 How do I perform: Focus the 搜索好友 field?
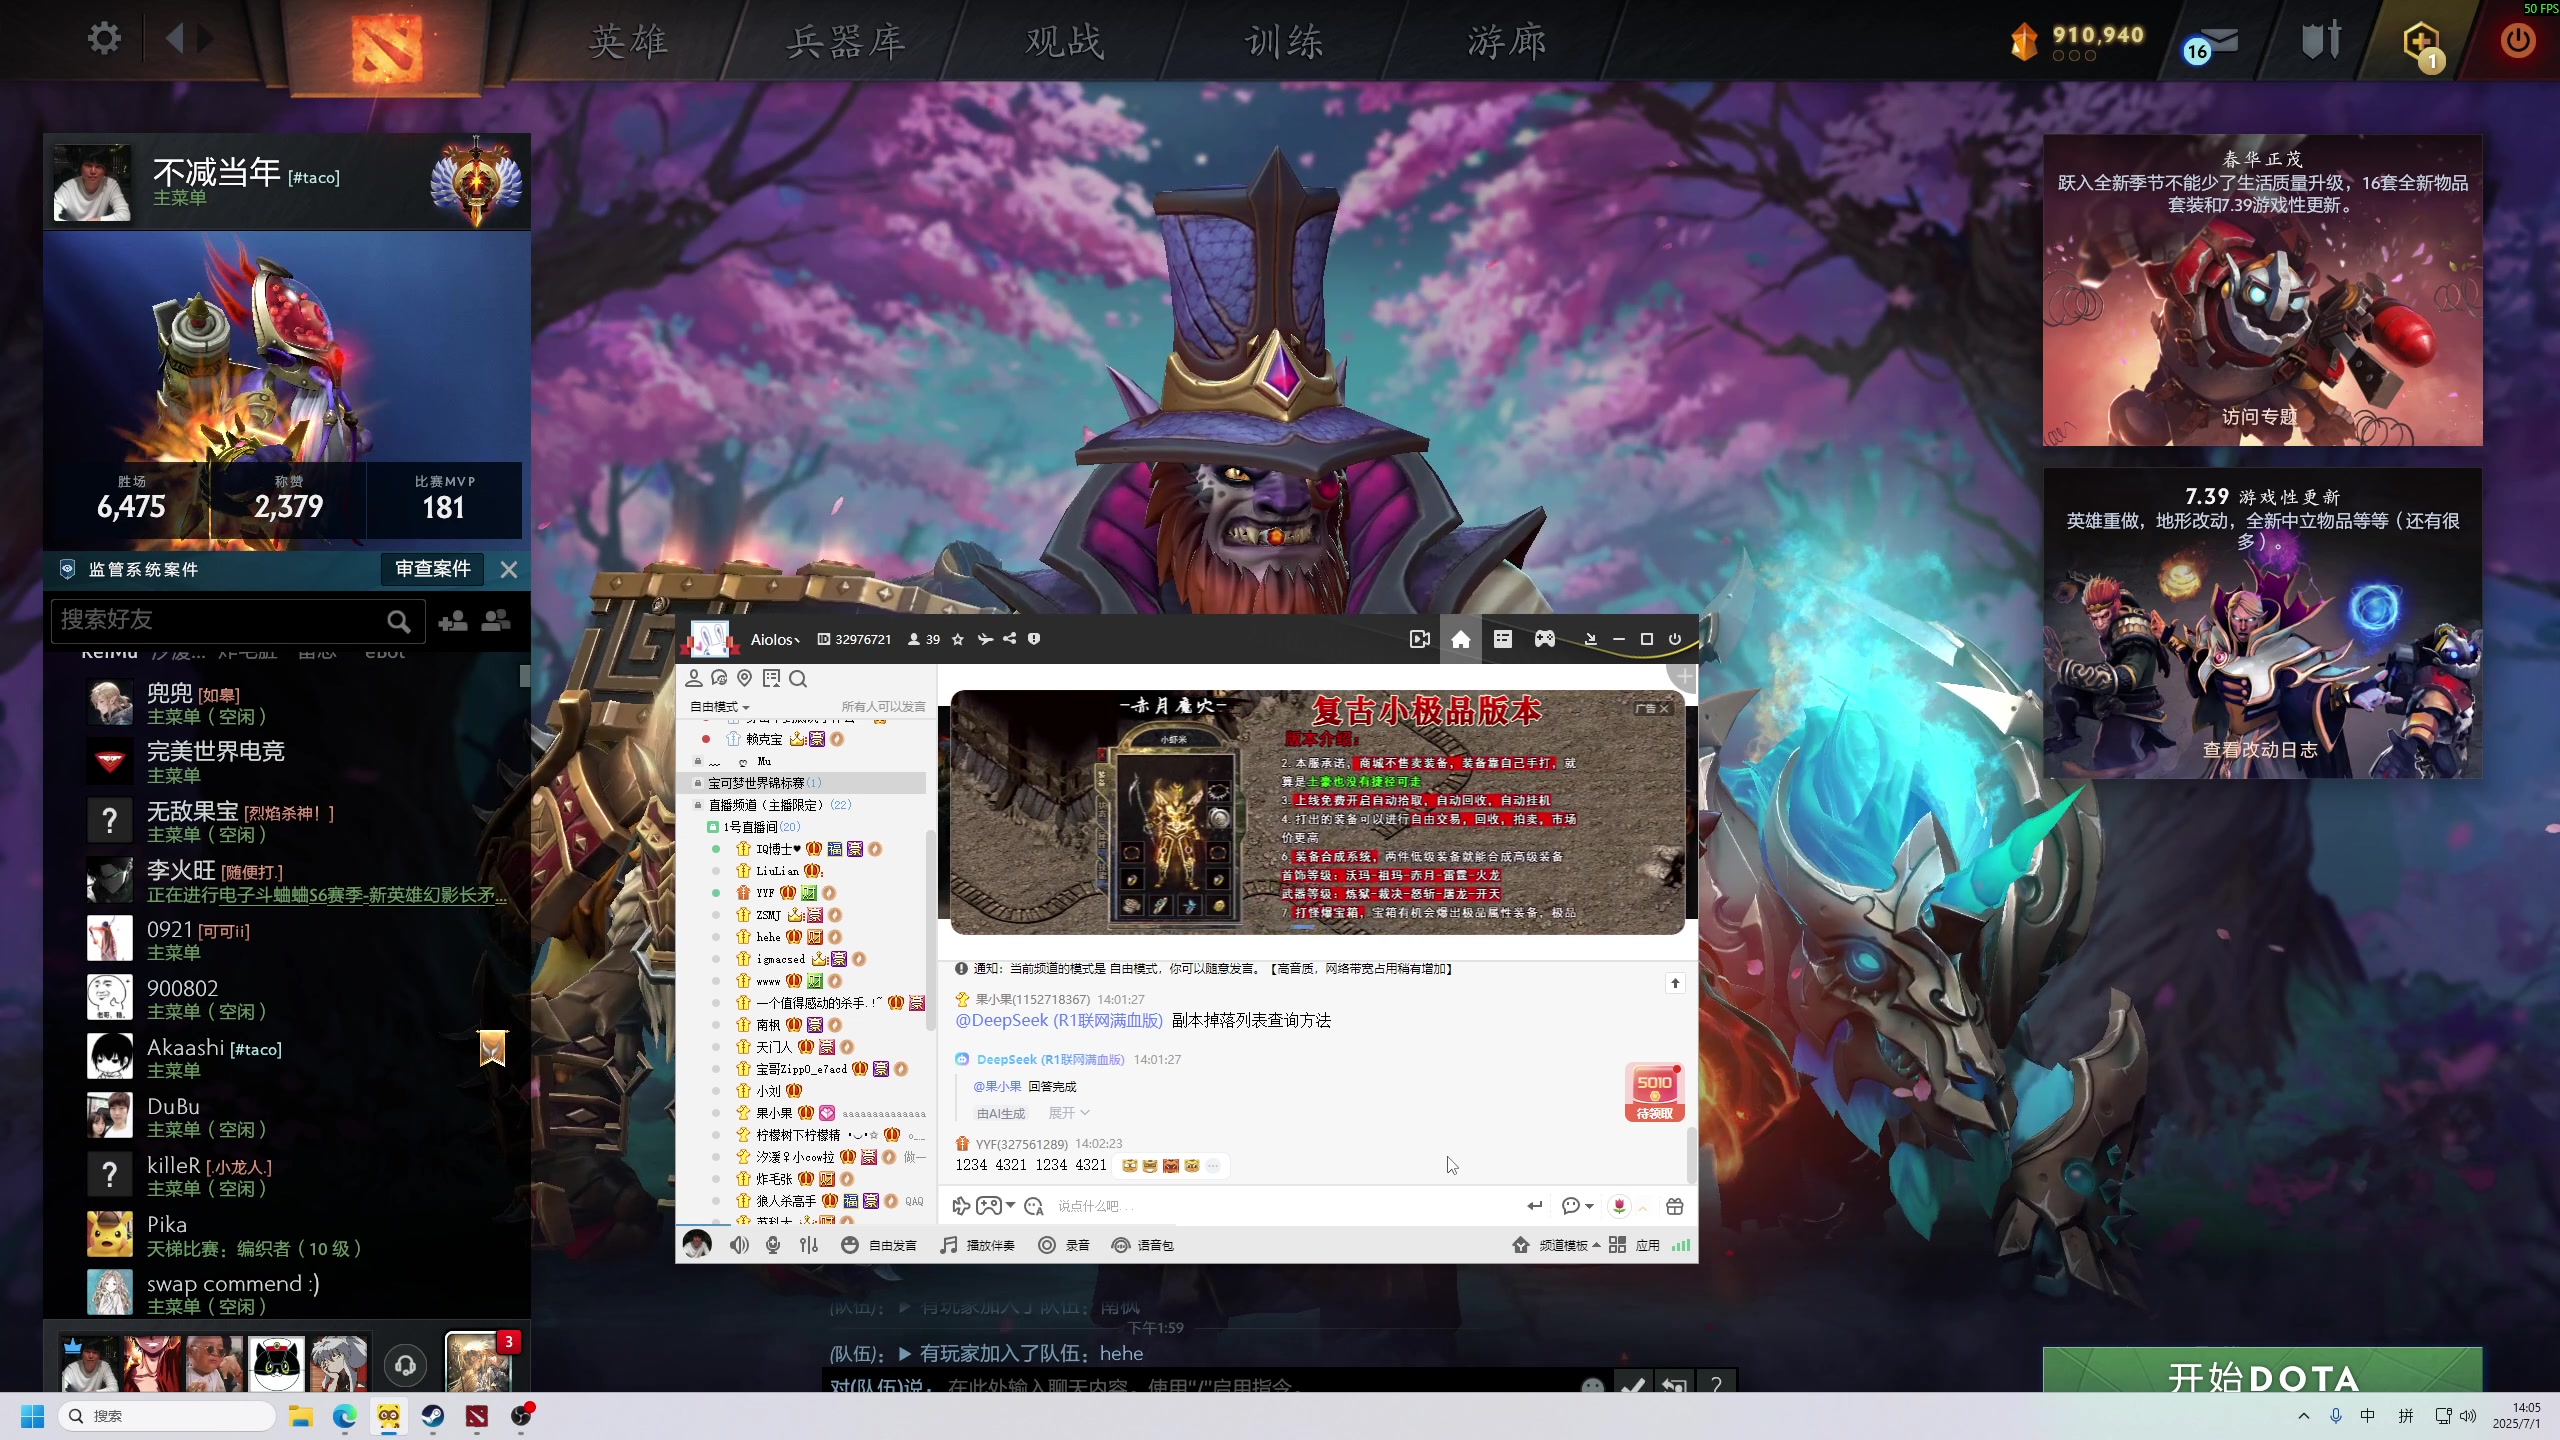click(238, 621)
